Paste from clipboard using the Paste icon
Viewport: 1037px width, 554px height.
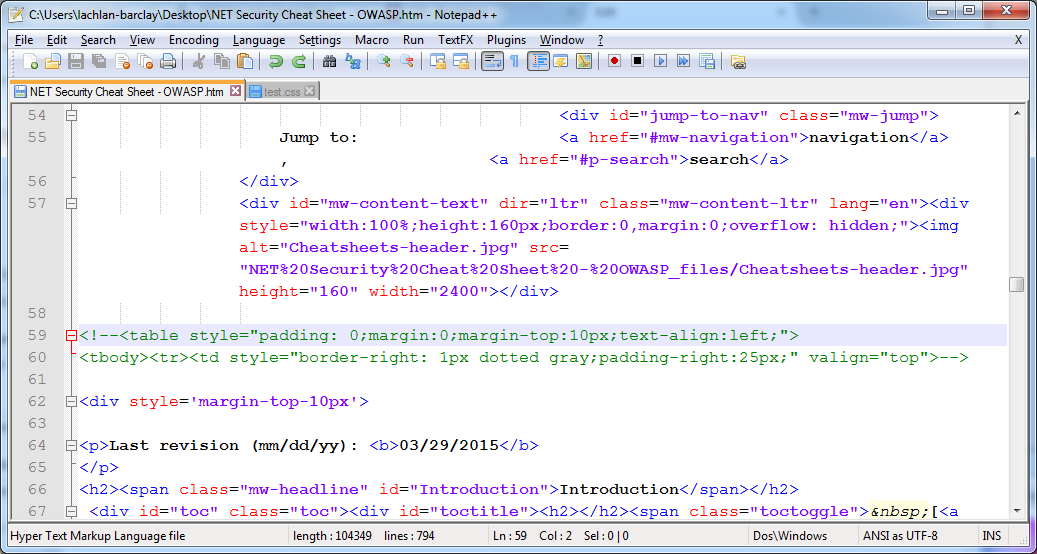[x=245, y=61]
